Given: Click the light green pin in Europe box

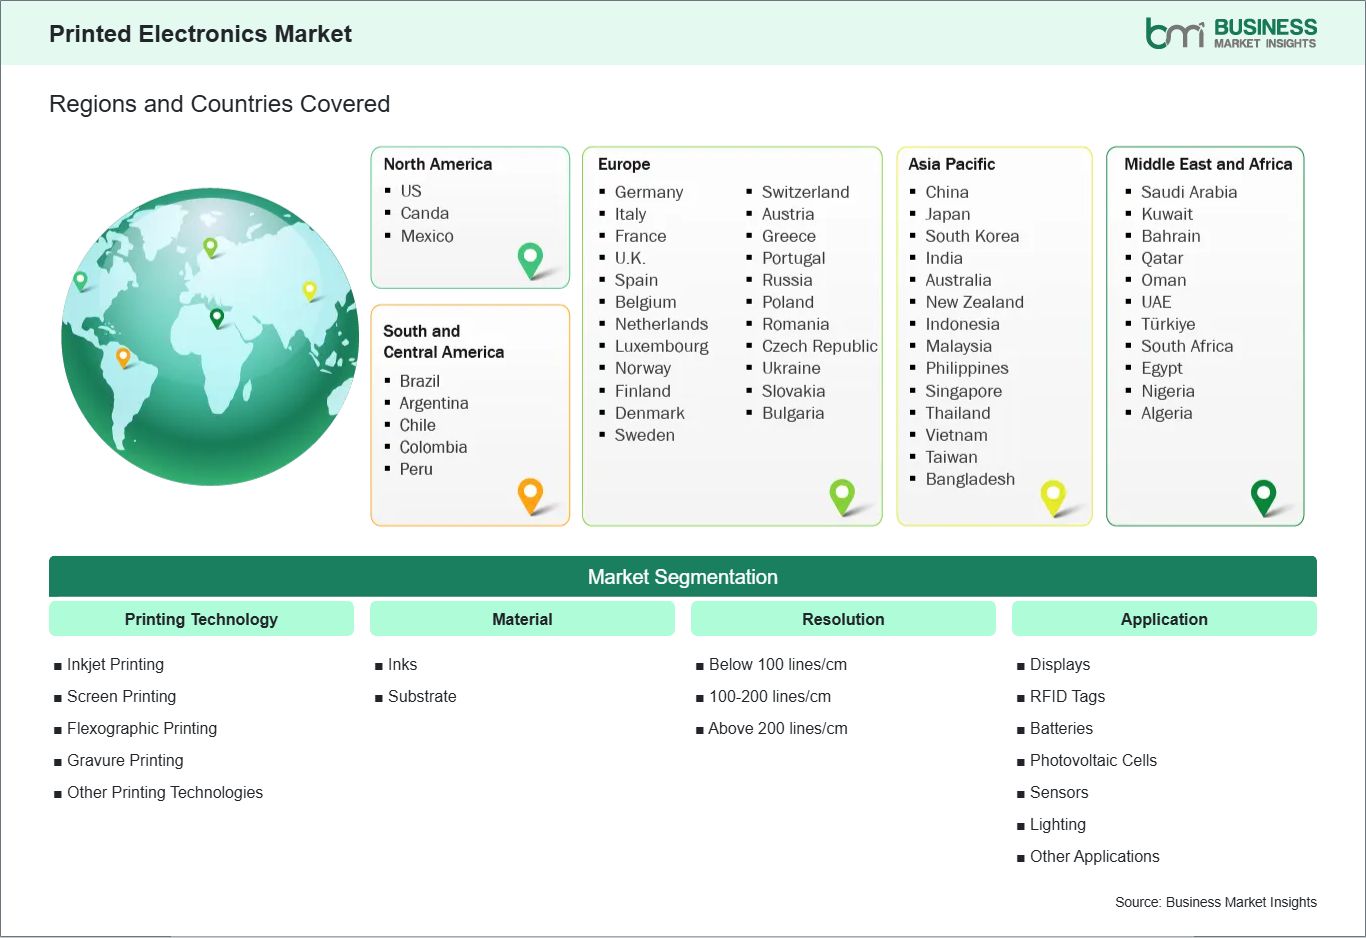Looking at the screenshot, I should (x=842, y=496).
